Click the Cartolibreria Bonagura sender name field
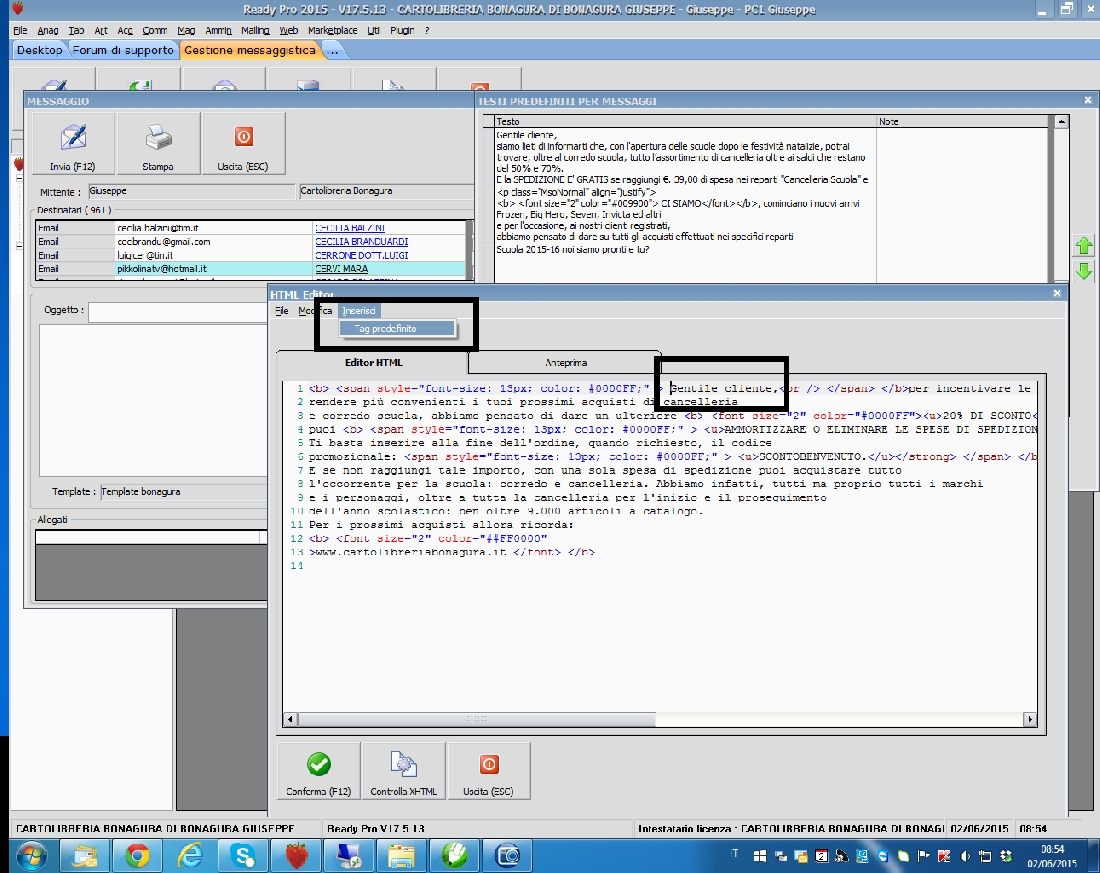 point(386,191)
